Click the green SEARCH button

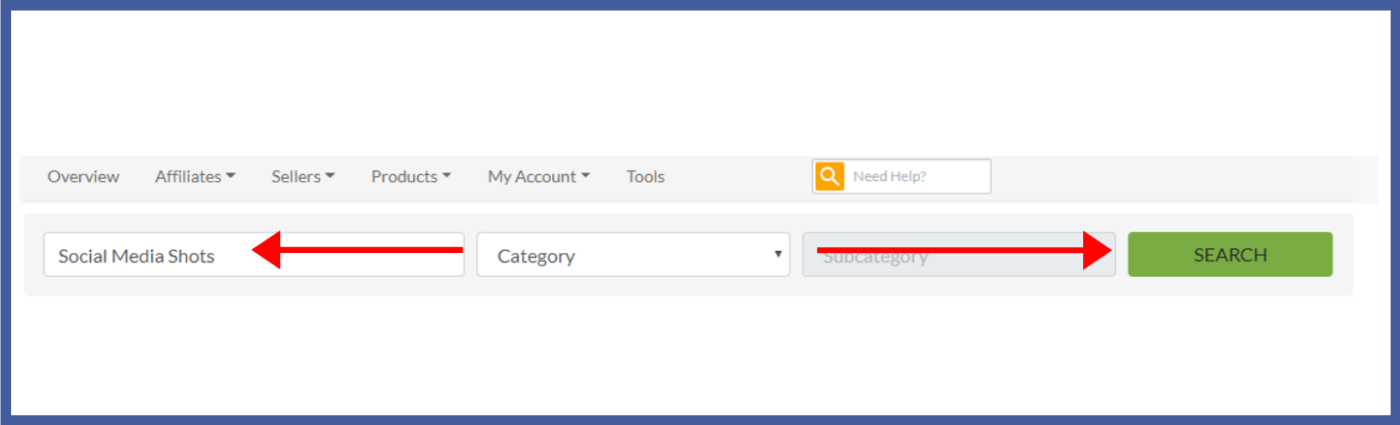coord(1230,254)
